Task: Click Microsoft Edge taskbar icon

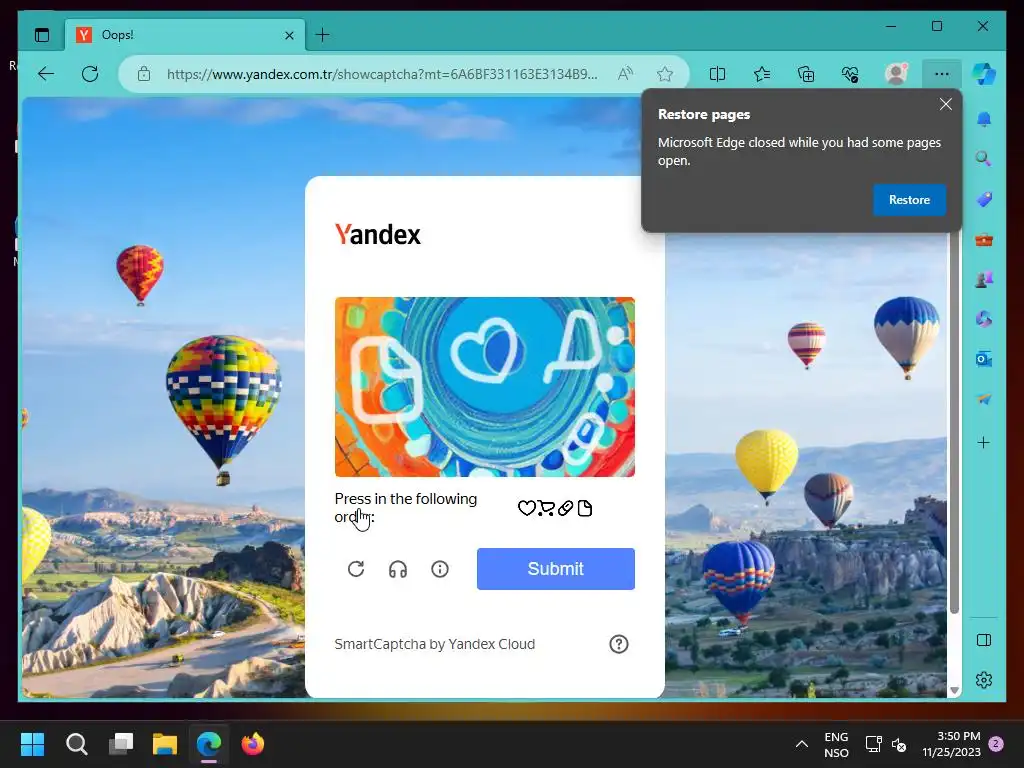Action: (x=209, y=744)
